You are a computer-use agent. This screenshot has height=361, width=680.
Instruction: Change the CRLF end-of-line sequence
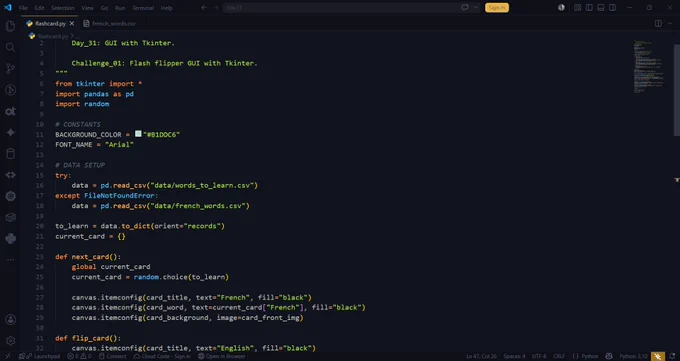559,356
